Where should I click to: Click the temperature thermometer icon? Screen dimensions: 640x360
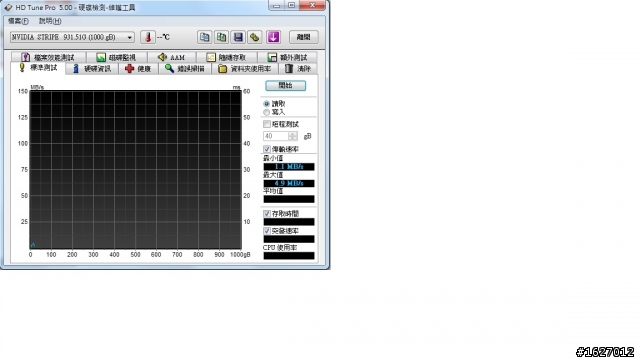[148, 37]
